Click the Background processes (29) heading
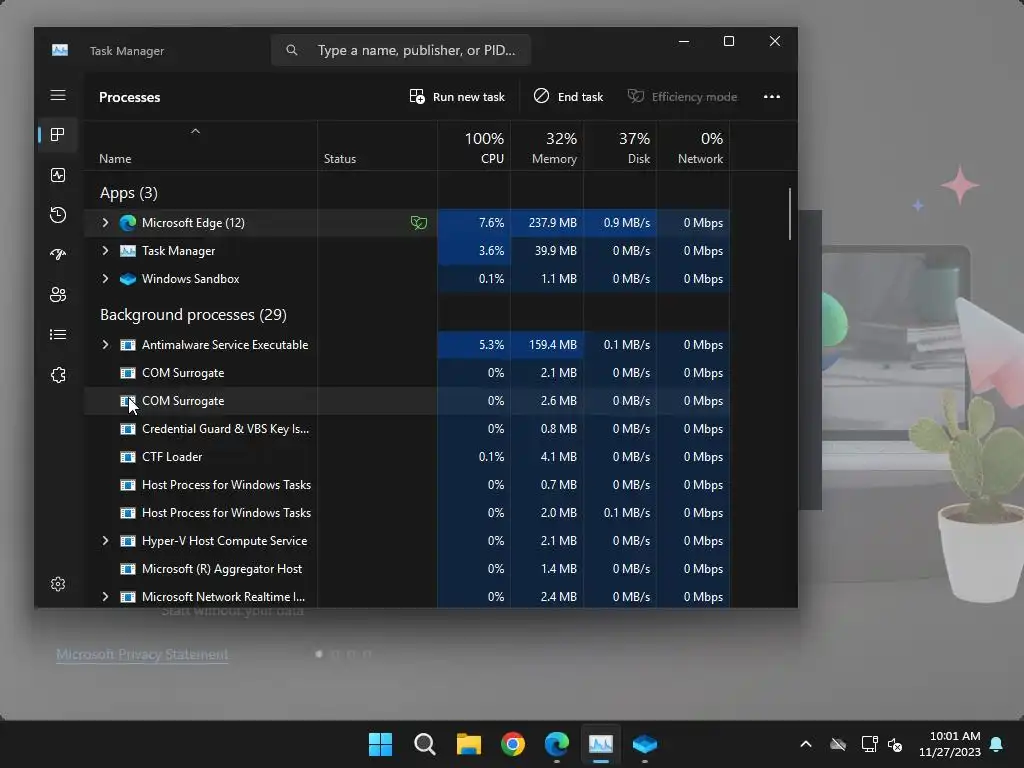Image resolution: width=1024 pixels, height=768 pixels. pyautogui.click(x=193, y=315)
